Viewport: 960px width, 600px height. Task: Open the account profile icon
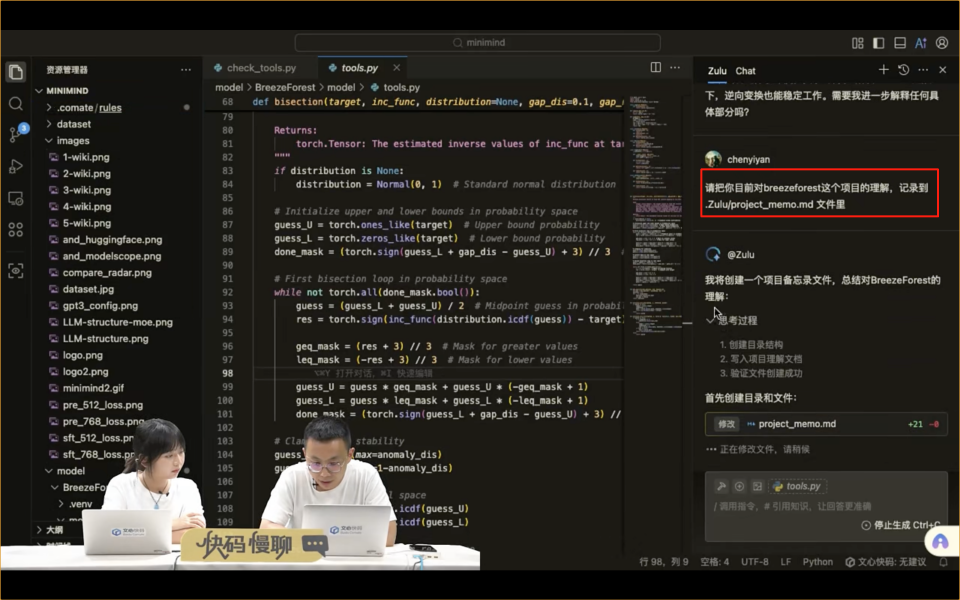pos(942,43)
